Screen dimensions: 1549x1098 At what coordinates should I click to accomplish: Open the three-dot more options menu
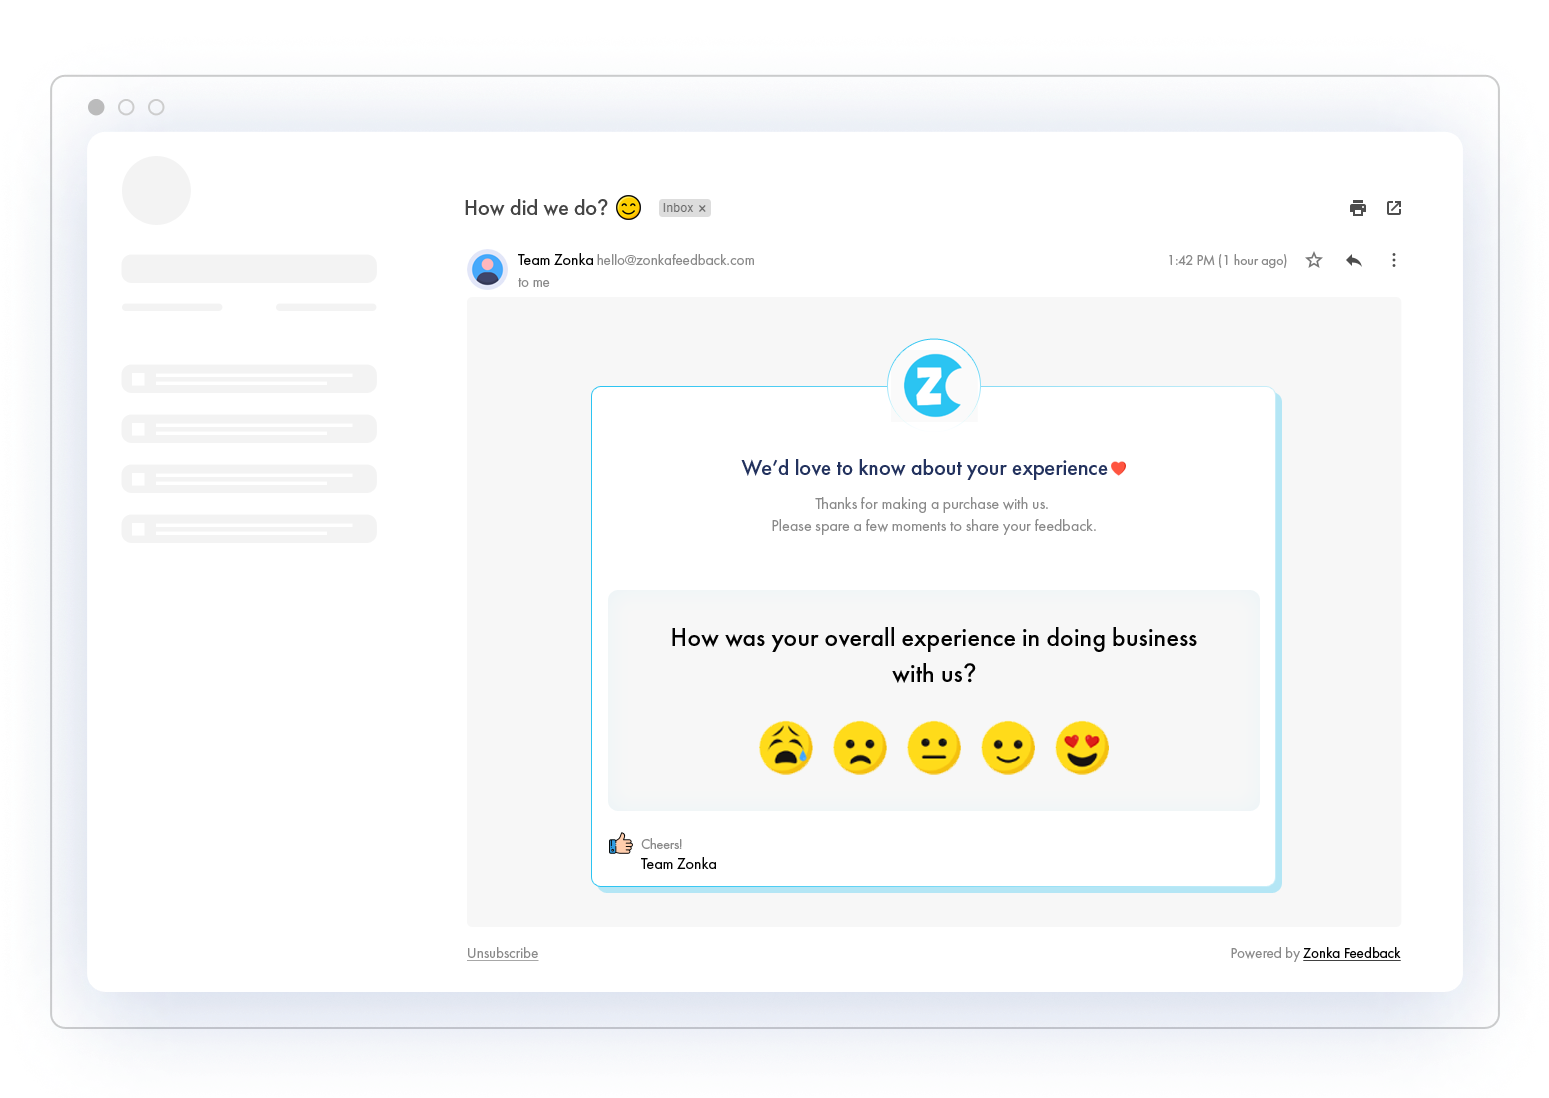[1394, 260]
